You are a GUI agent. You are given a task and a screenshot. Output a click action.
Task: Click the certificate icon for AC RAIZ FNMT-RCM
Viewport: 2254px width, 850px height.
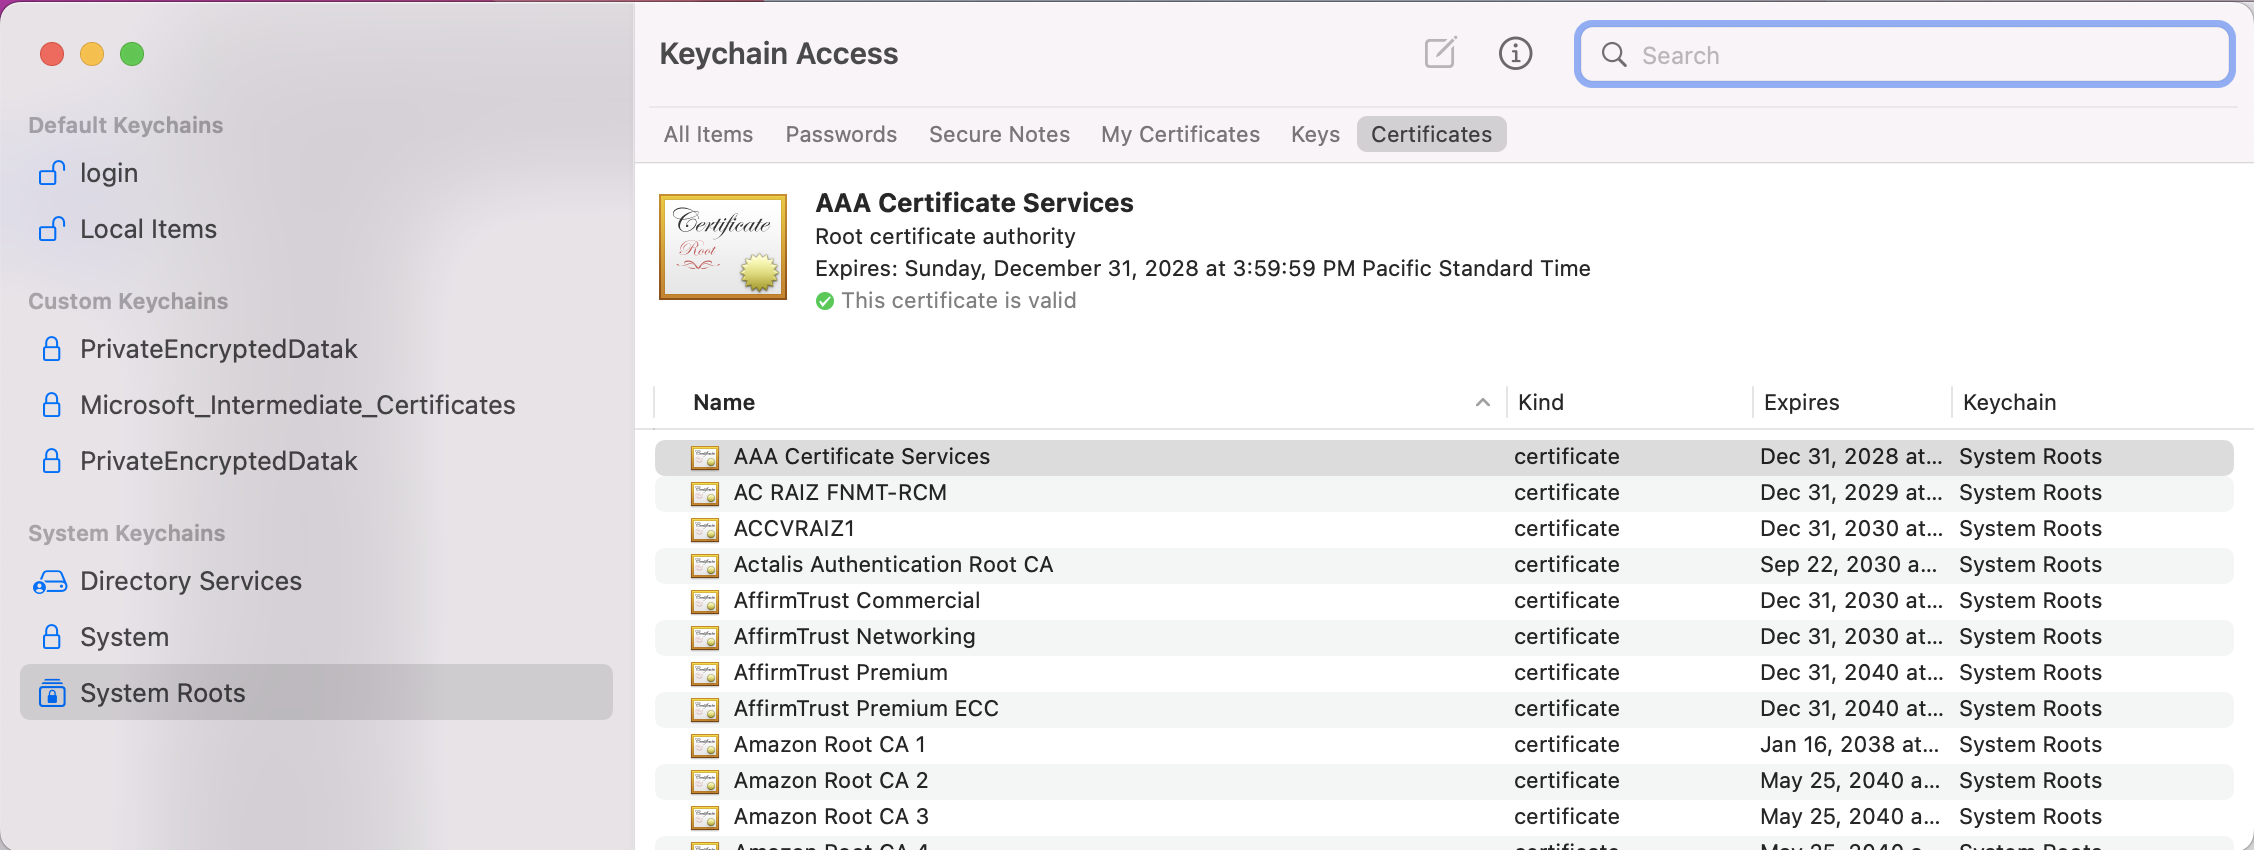(705, 493)
